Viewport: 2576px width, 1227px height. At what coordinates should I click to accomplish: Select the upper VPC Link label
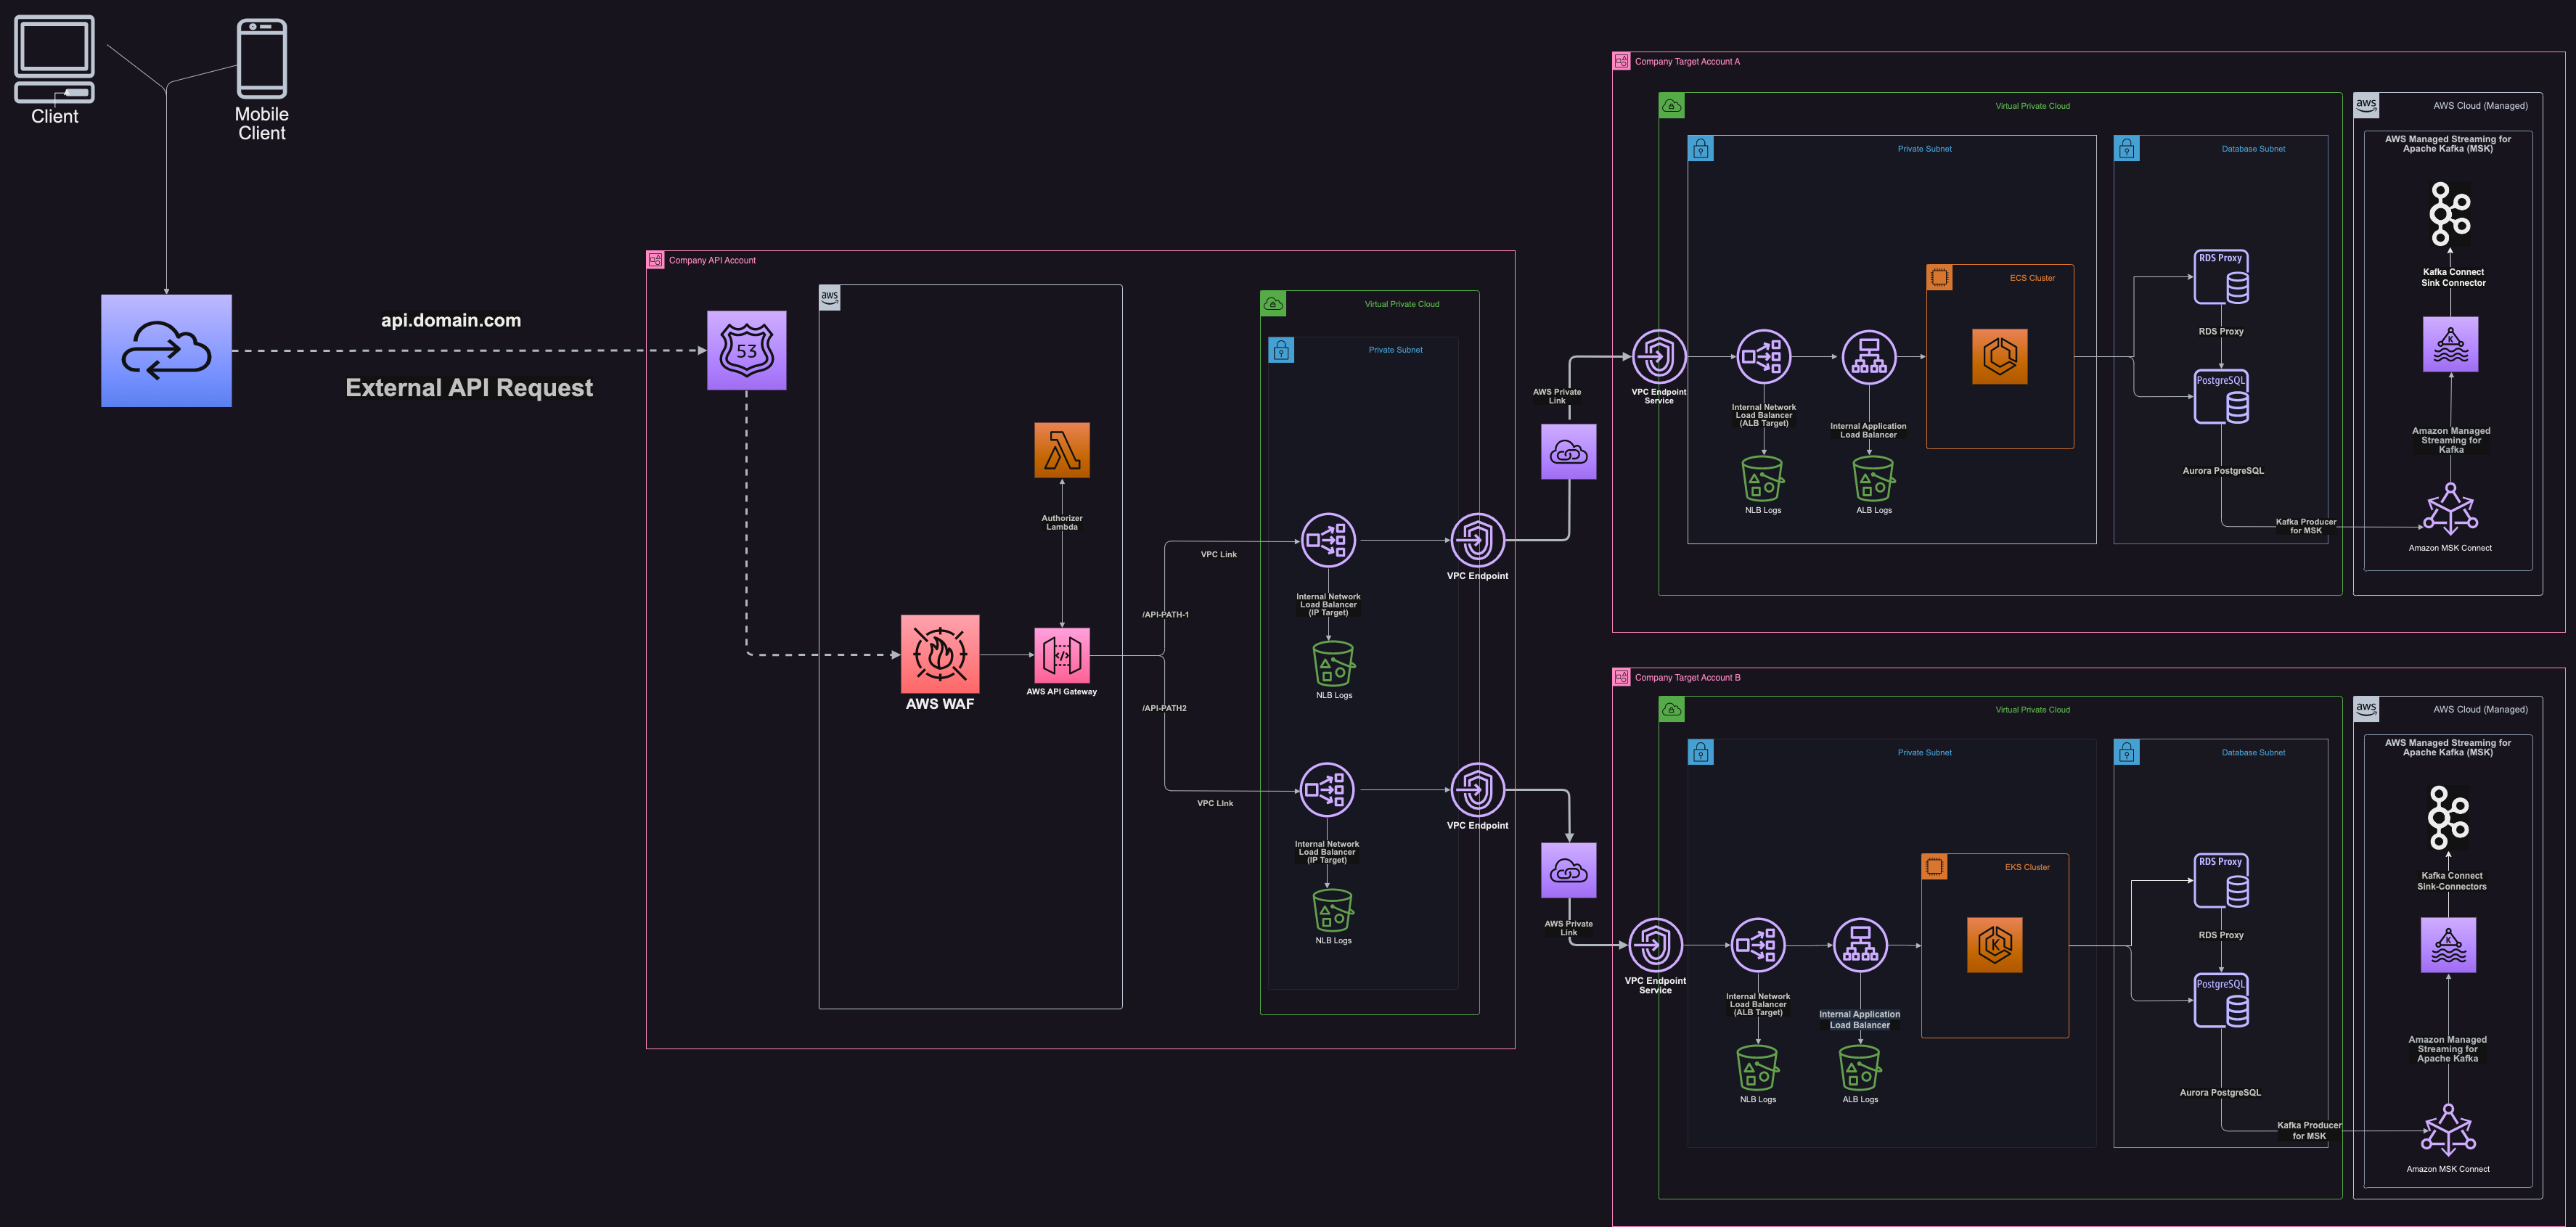pyautogui.click(x=1219, y=554)
